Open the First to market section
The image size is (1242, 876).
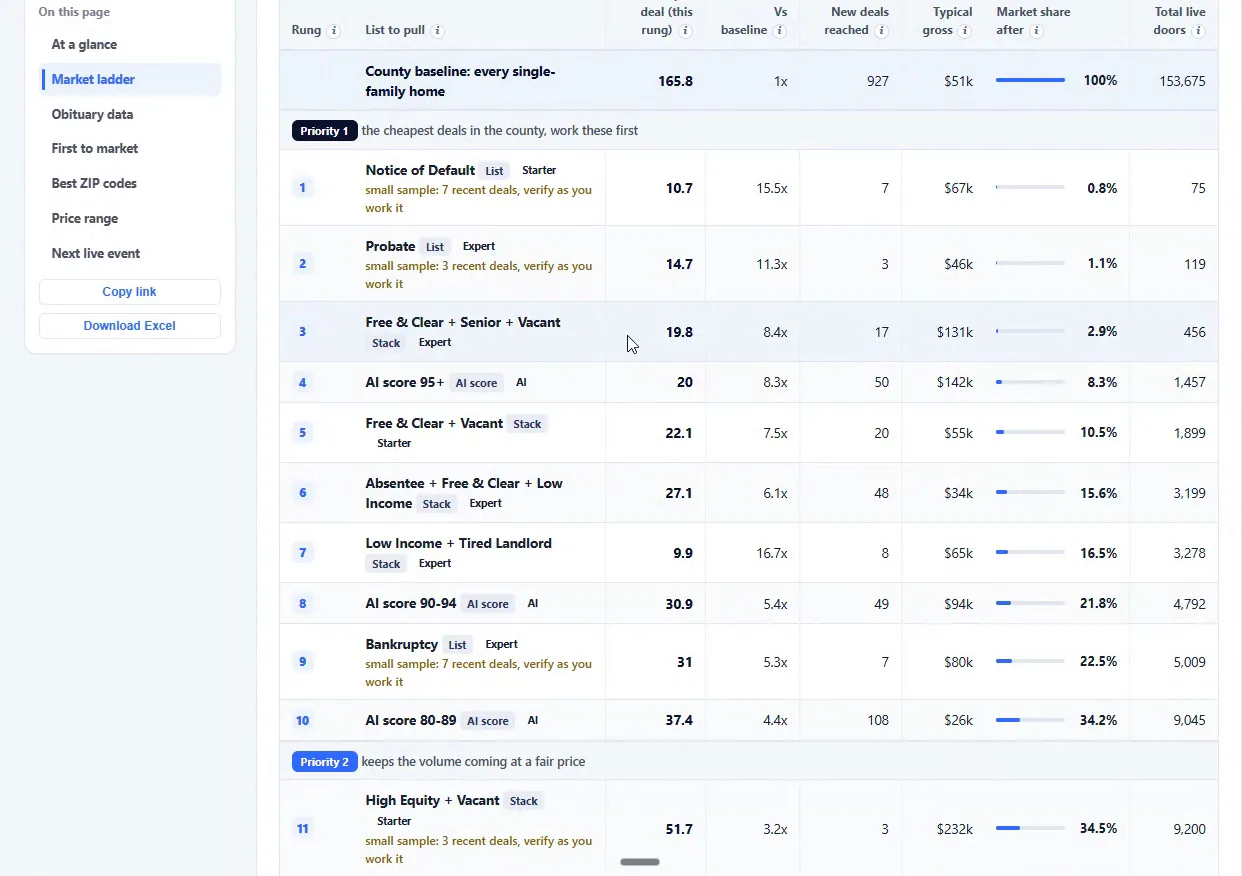(x=95, y=149)
